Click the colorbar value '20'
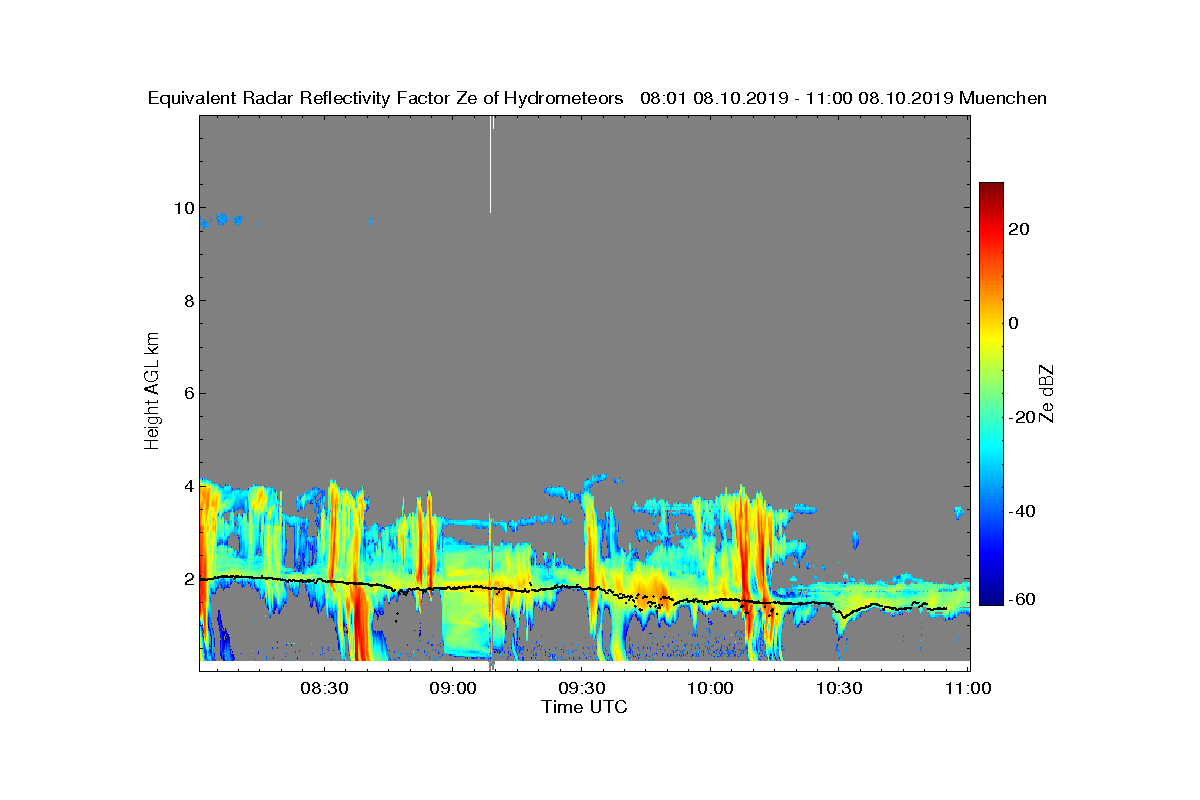This screenshot has width=1200, height=800. pos(1021,229)
